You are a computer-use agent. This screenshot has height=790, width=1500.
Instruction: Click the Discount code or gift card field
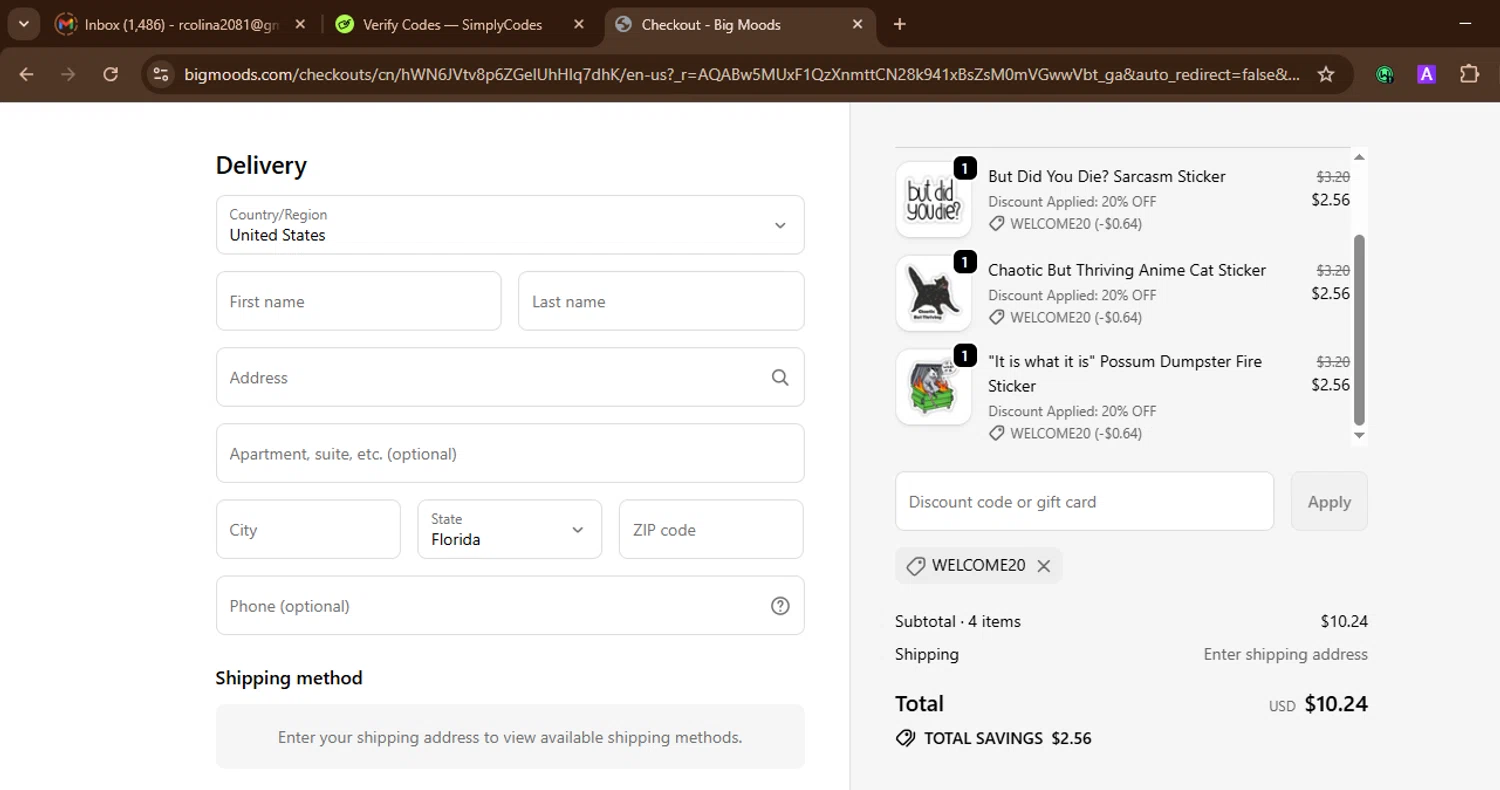(x=1084, y=501)
